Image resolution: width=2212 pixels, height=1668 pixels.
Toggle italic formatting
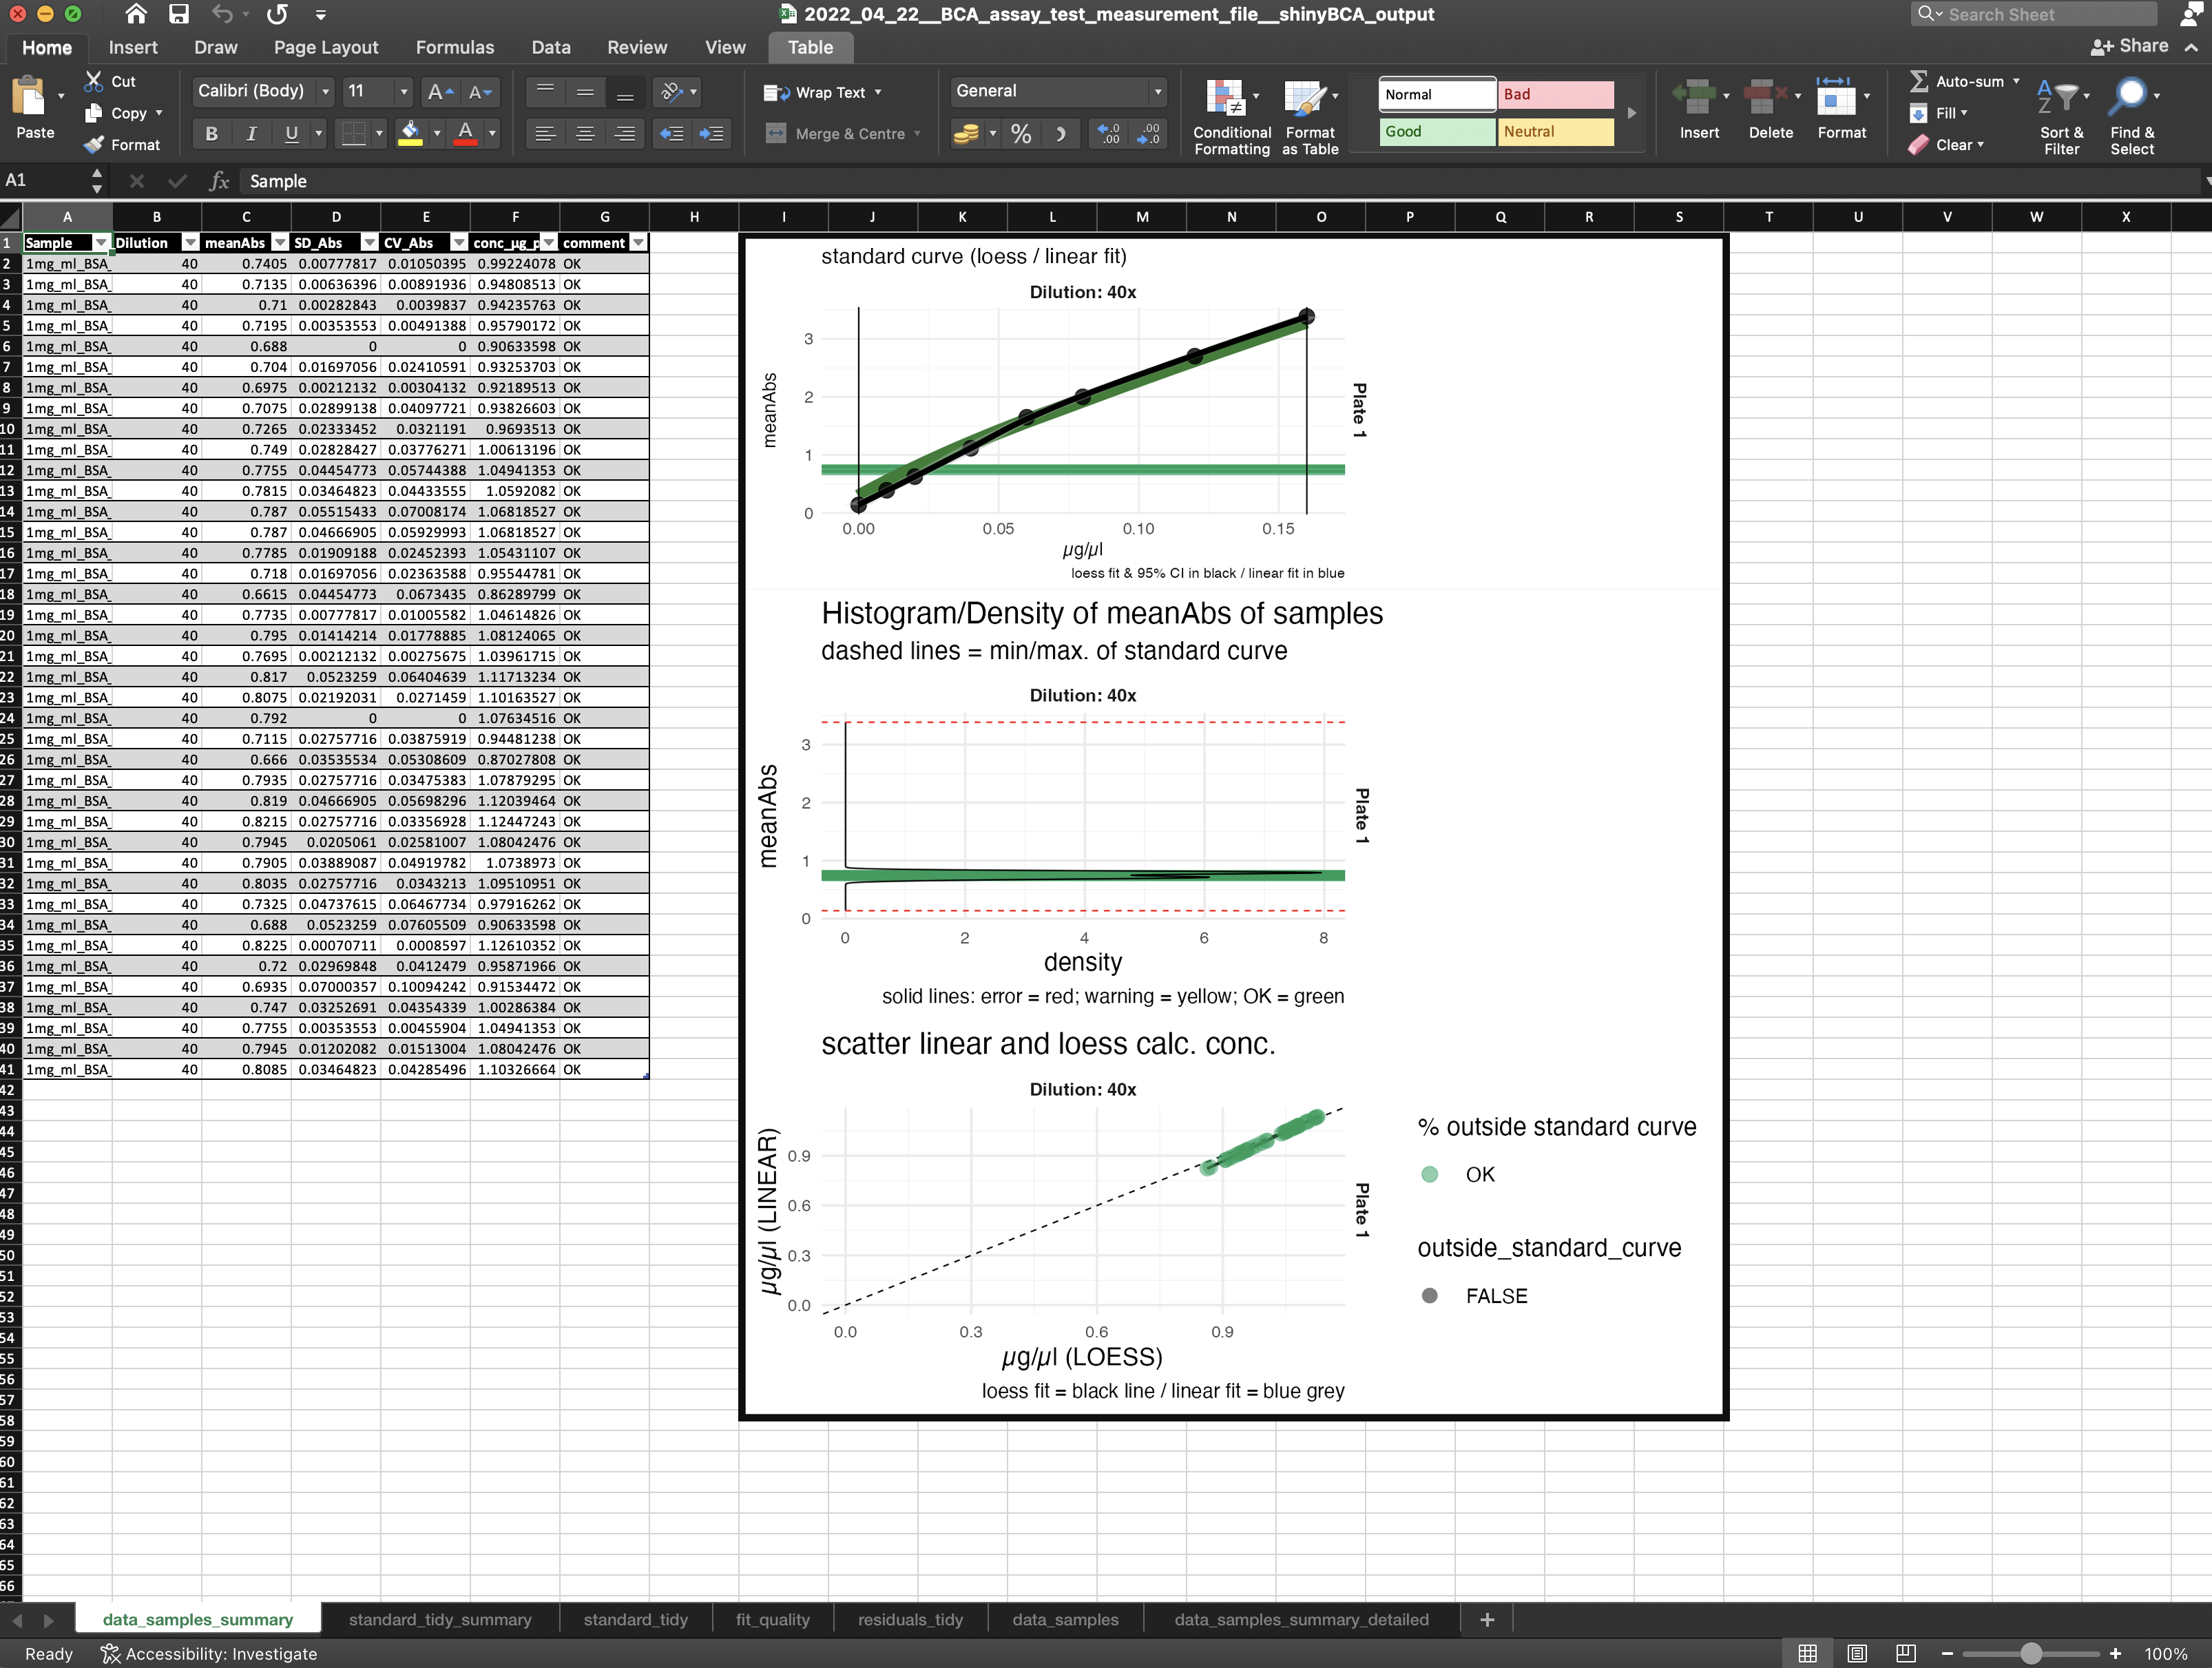251,133
